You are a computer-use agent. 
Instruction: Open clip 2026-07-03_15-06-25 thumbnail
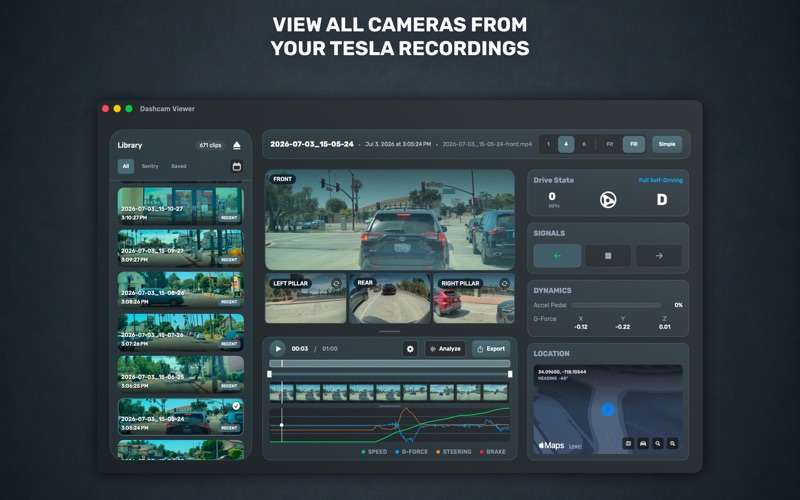(x=181, y=374)
